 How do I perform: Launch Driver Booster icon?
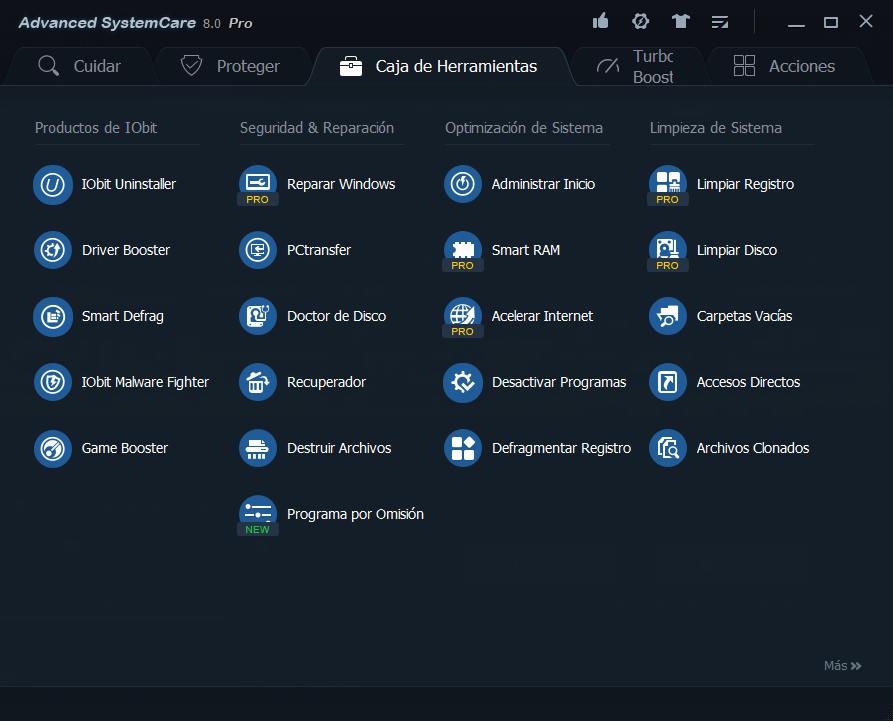(x=53, y=250)
